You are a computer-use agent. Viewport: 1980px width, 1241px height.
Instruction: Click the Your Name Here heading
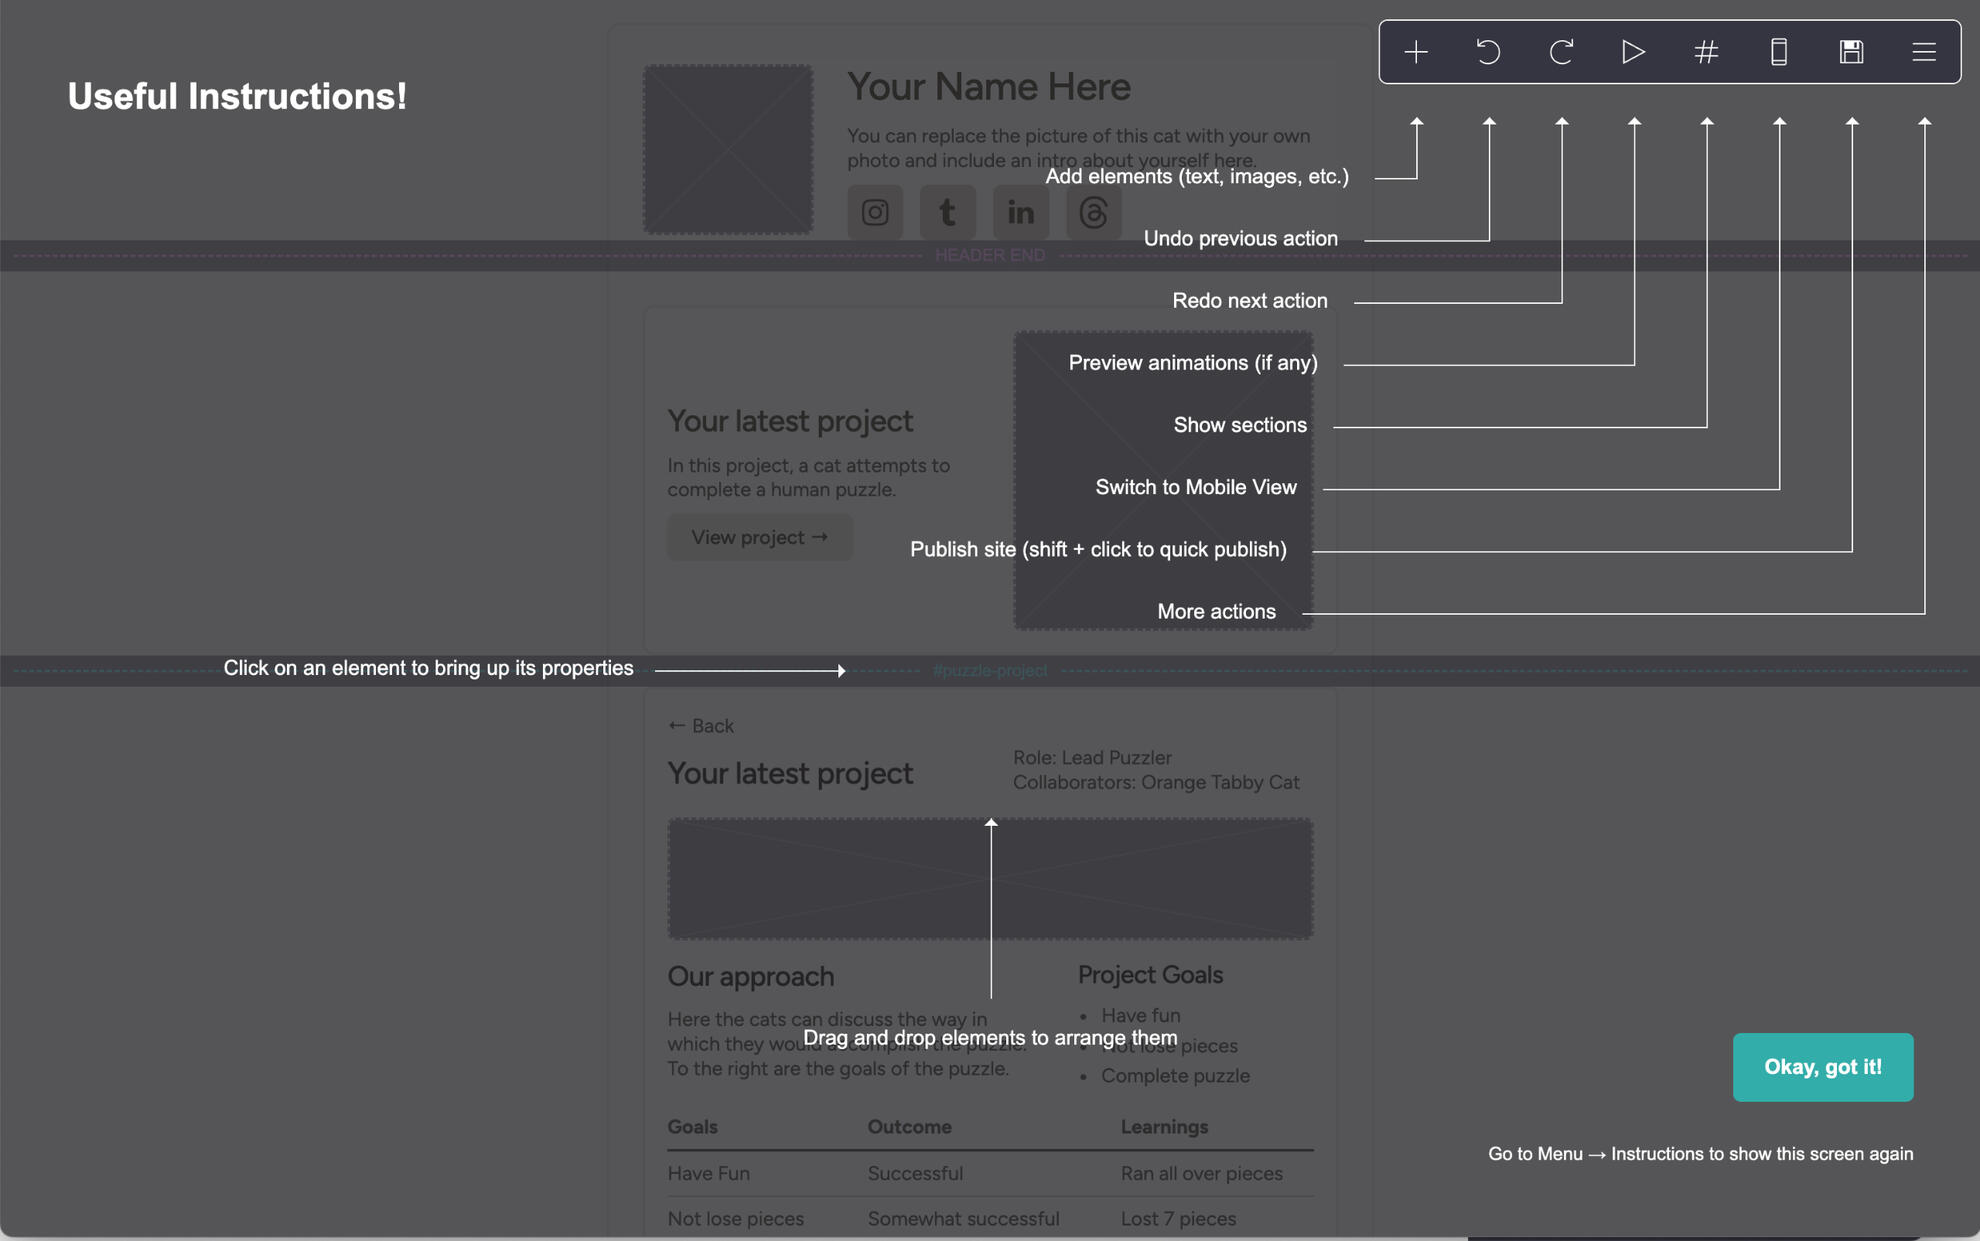[x=988, y=87]
